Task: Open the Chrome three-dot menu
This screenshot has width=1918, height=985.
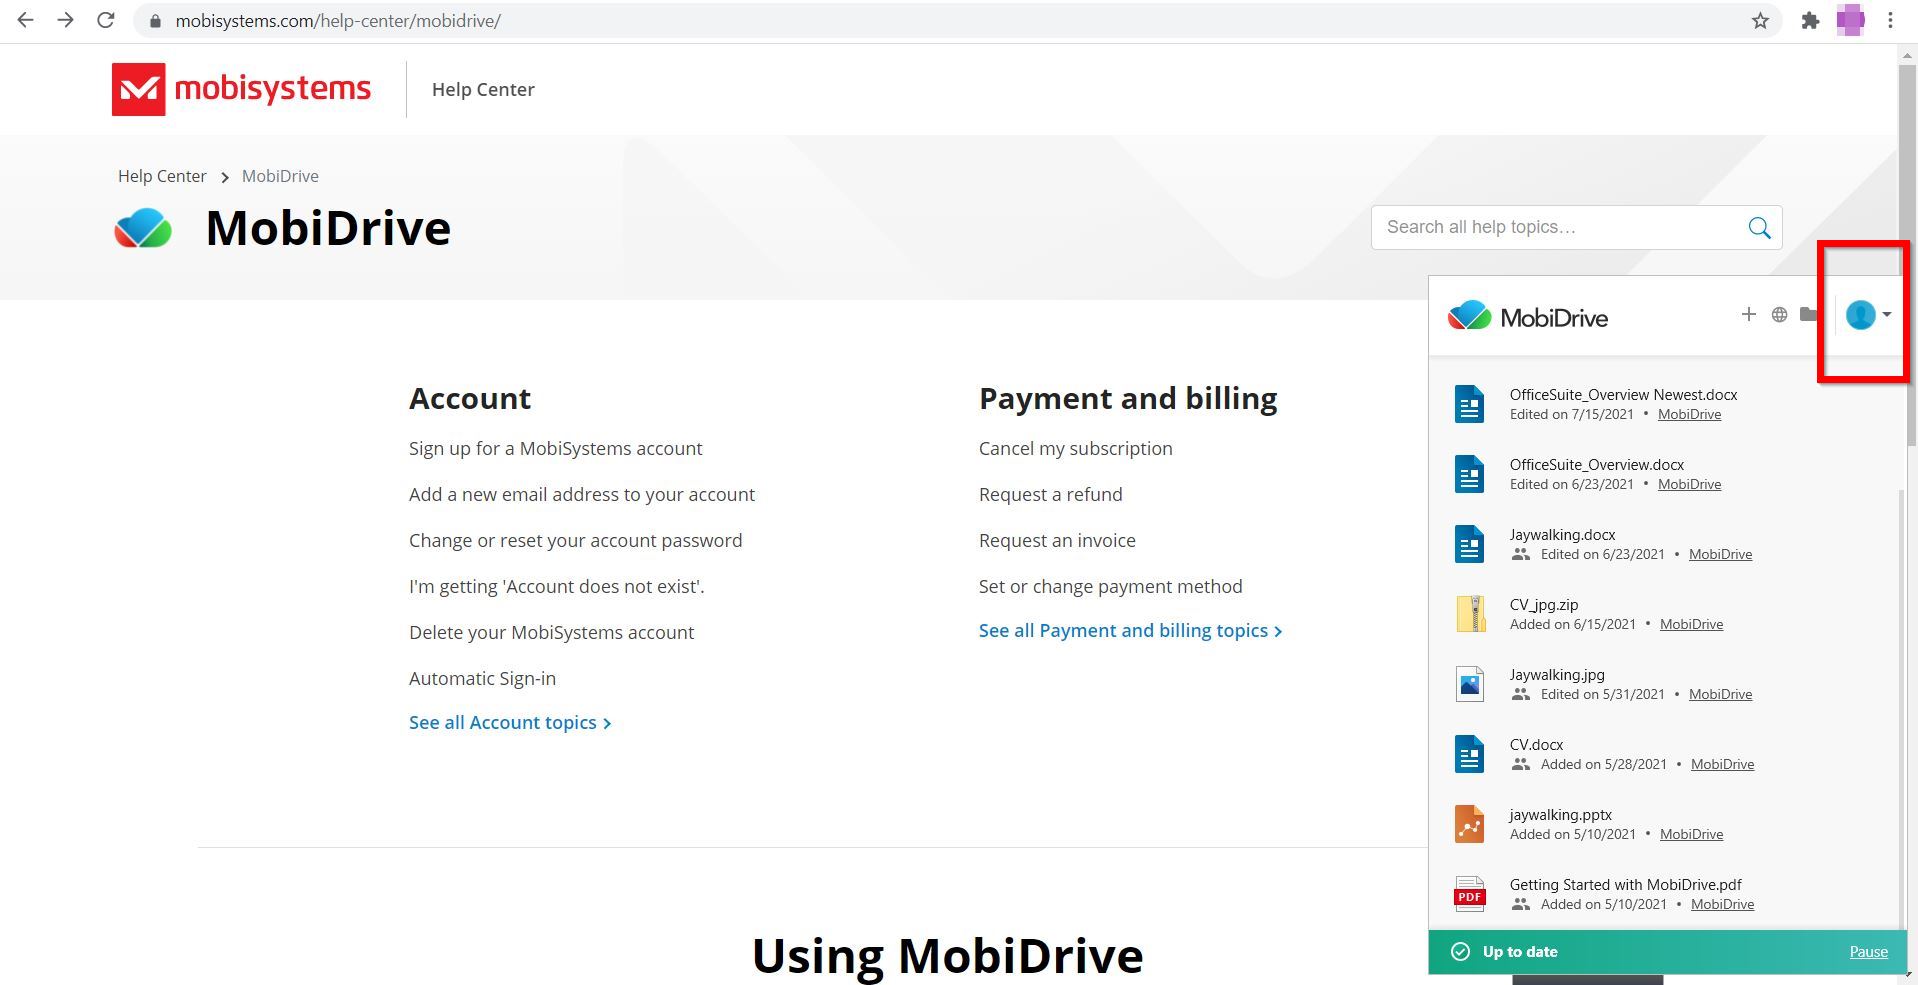Action: [x=1890, y=20]
